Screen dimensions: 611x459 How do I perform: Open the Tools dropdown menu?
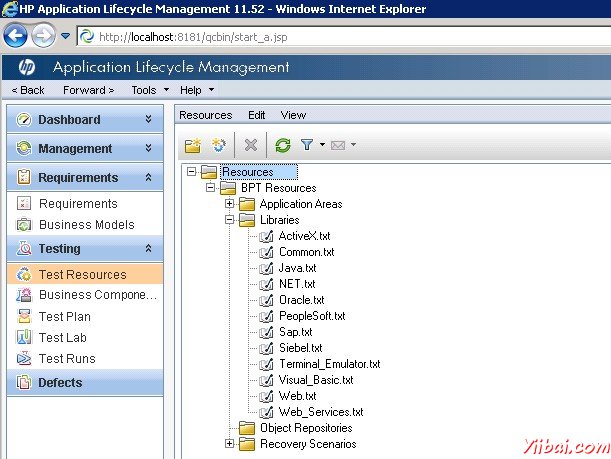coord(150,90)
